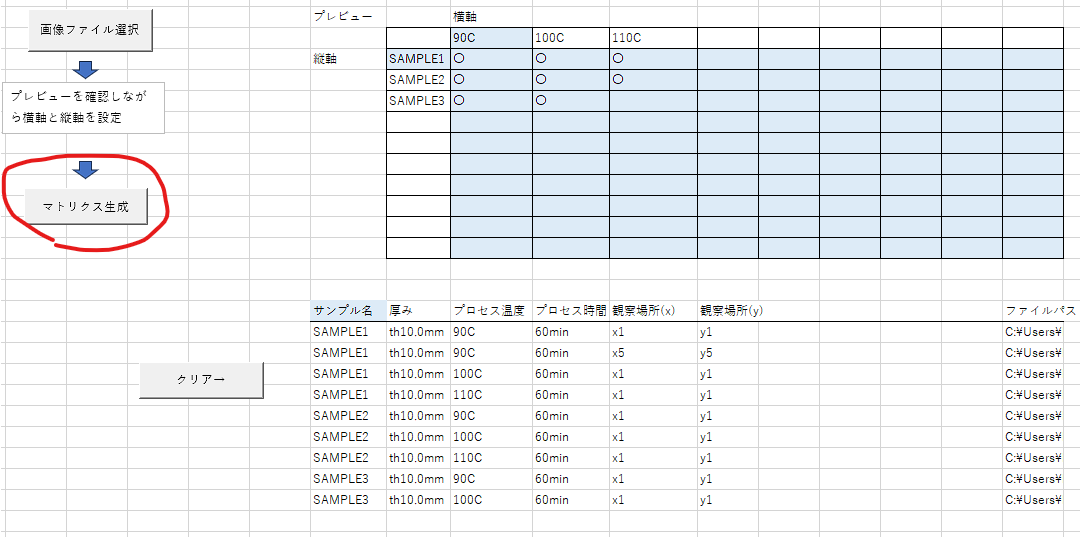This screenshot has height=537, width=1080.
Task: Select the プレビューを確認しながら instruction text box
Action: [x=83, y=107]
